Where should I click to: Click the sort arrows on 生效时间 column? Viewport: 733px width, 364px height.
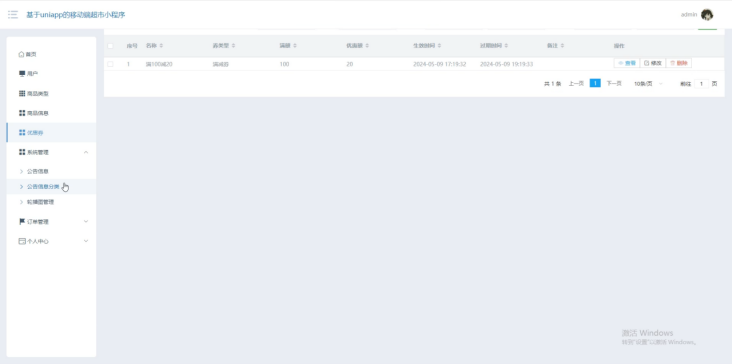(439, 46)
